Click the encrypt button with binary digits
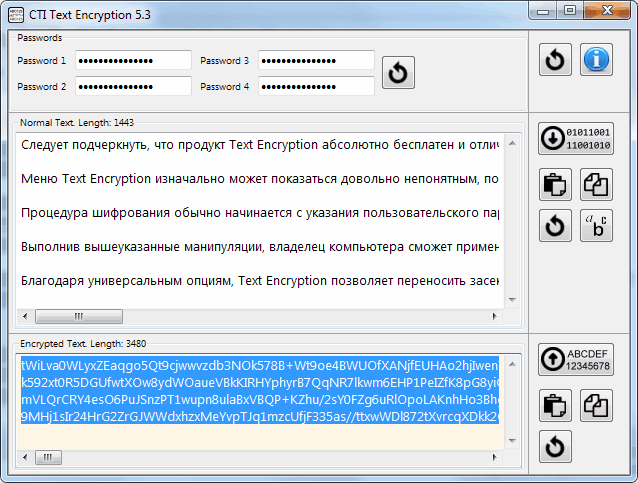This screenshot has height=483, width=638. coord(576,139)
